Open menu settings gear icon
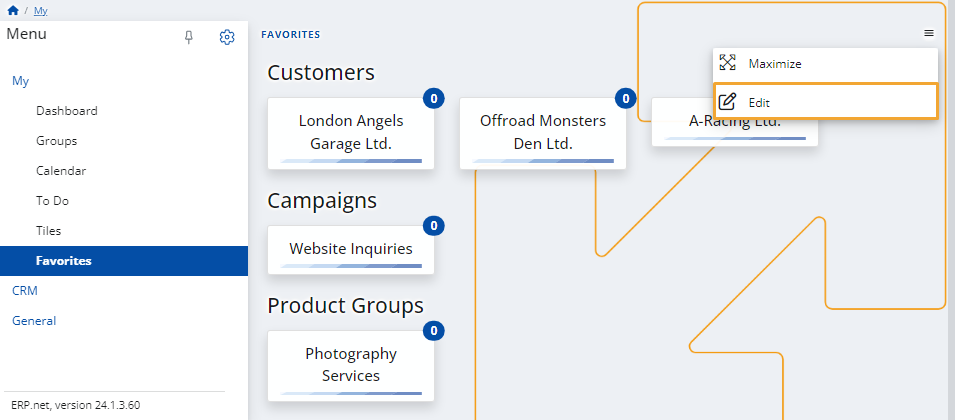The image size is (955, 420). (x=227, y=37)
